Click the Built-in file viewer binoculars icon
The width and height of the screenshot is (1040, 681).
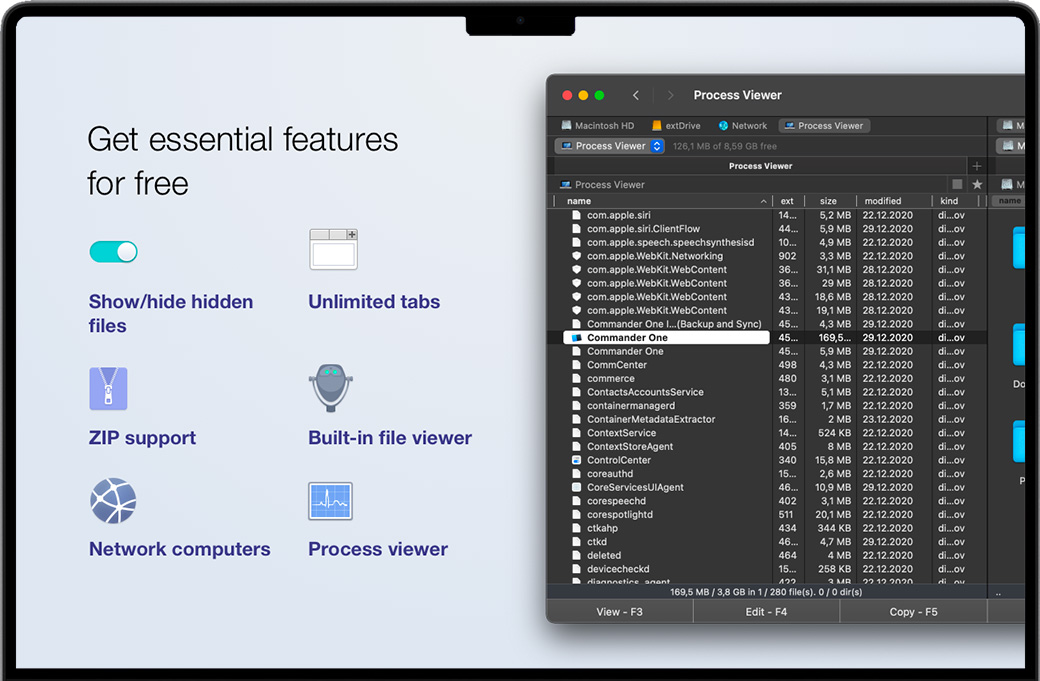pyautogui.click(x=330, y=388)
